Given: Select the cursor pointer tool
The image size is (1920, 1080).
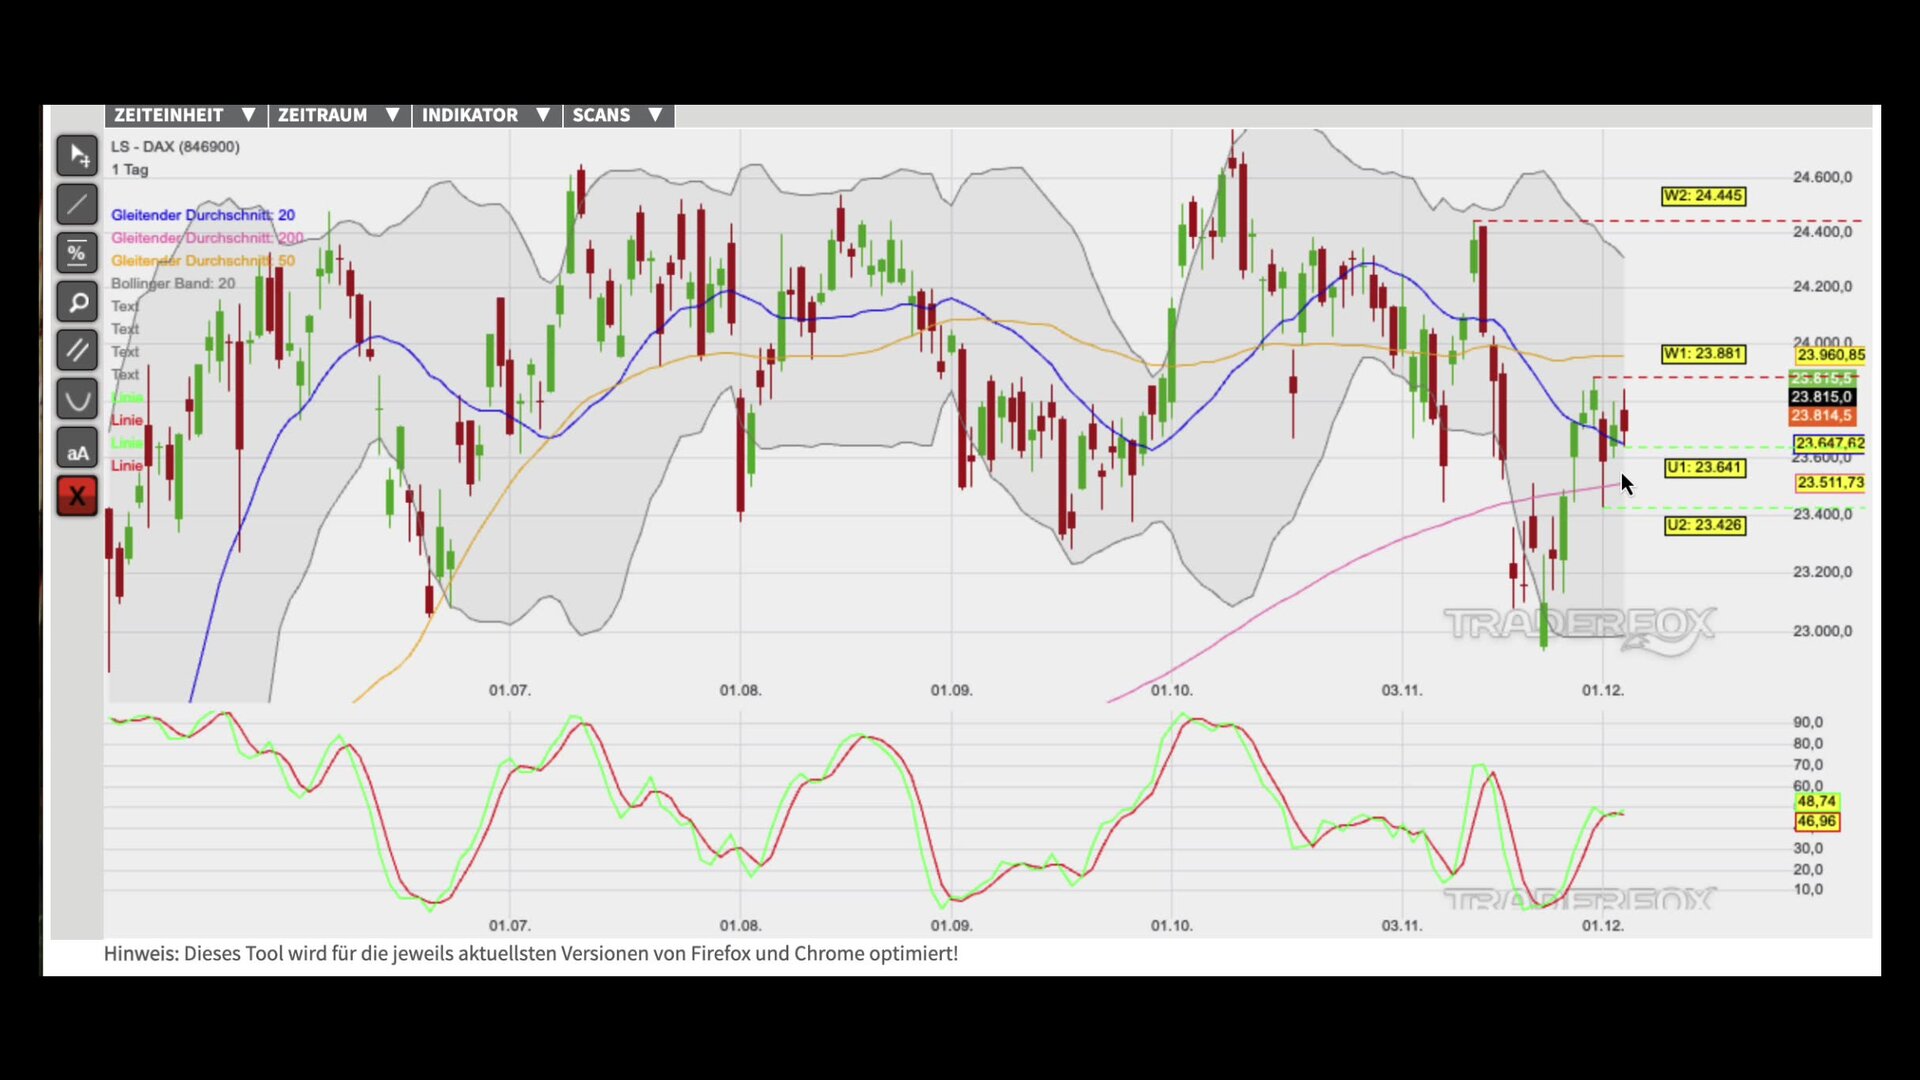Looking at the screenshot, I should pyautogui.click(x=77, y=156).
